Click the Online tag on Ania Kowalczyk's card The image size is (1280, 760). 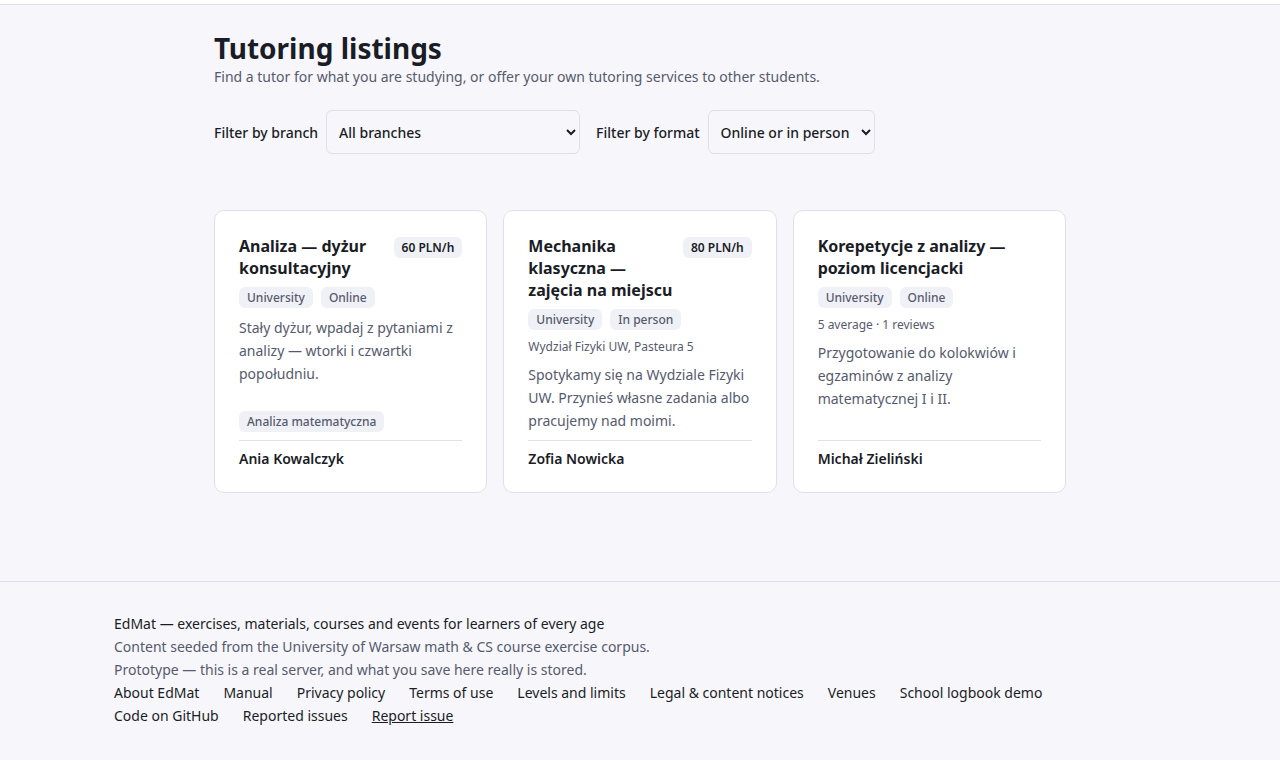tap(348, 297)
